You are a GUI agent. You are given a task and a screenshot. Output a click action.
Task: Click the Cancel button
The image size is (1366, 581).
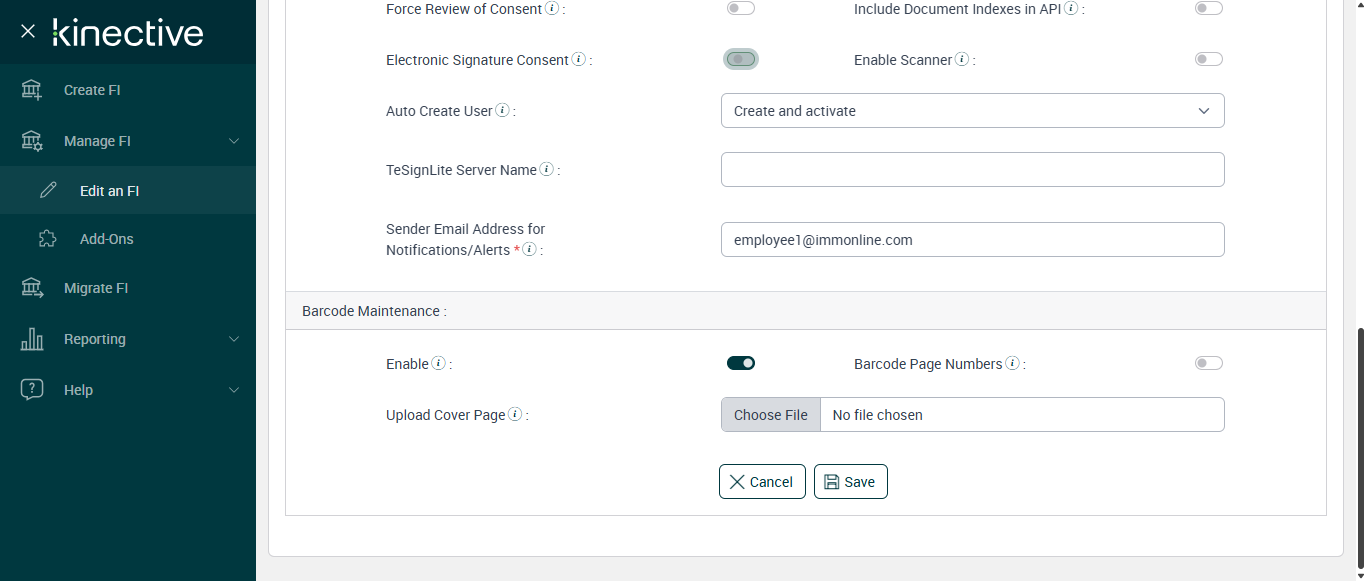[762, 481]
